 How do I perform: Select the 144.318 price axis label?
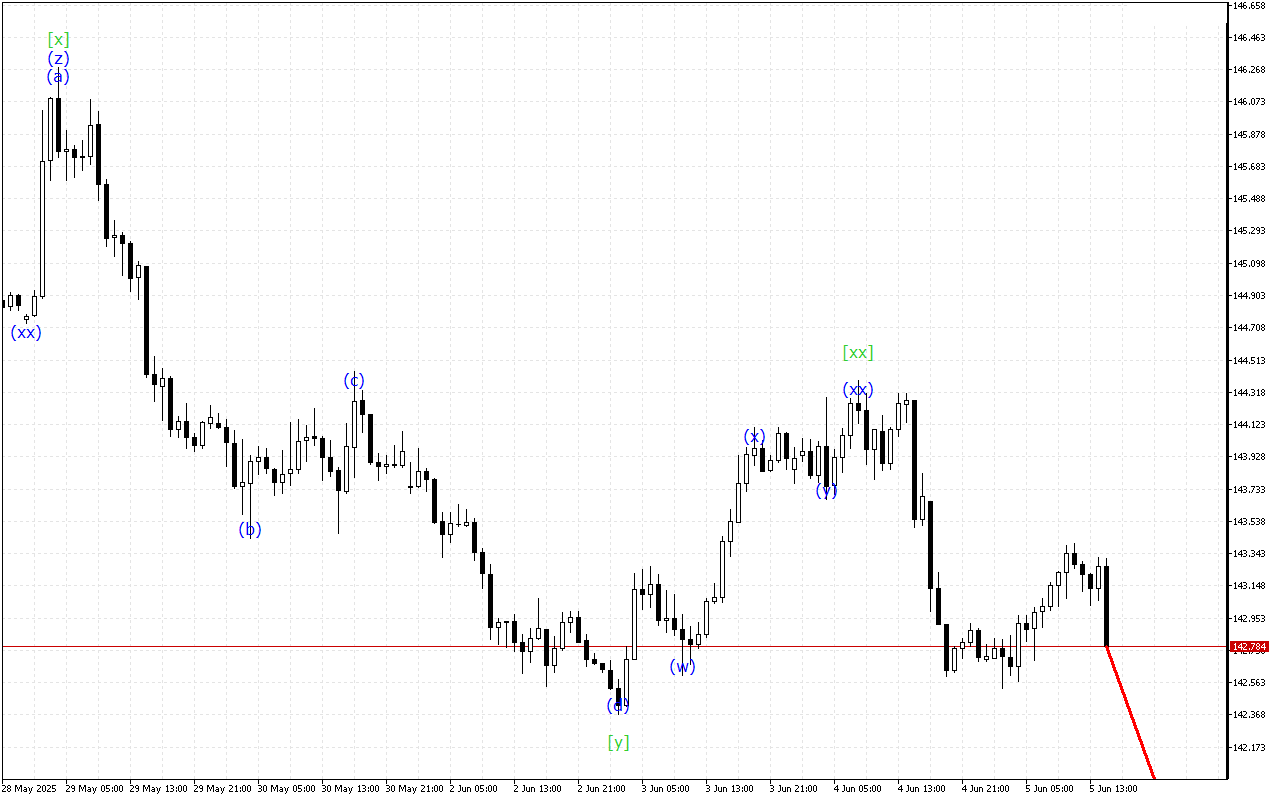(x=1249, y=393)
